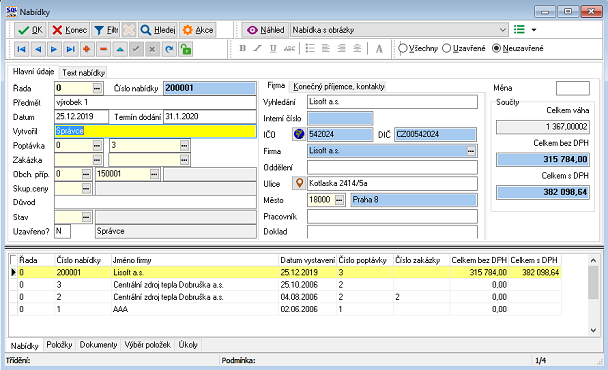Screen dimensions: 608x370
Task: Click the globe icon next to IČO
Action: tap(299, 134)
